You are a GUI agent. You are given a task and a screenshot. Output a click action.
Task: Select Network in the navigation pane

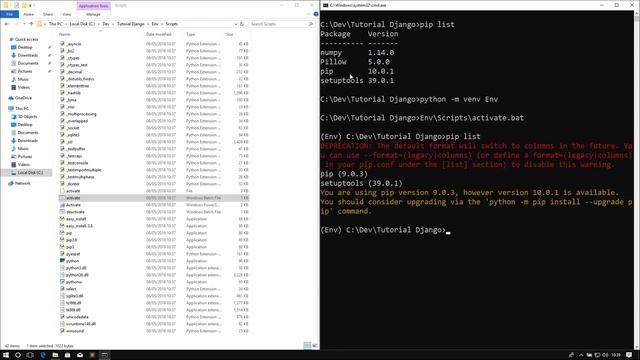click(x=22, y=183)
